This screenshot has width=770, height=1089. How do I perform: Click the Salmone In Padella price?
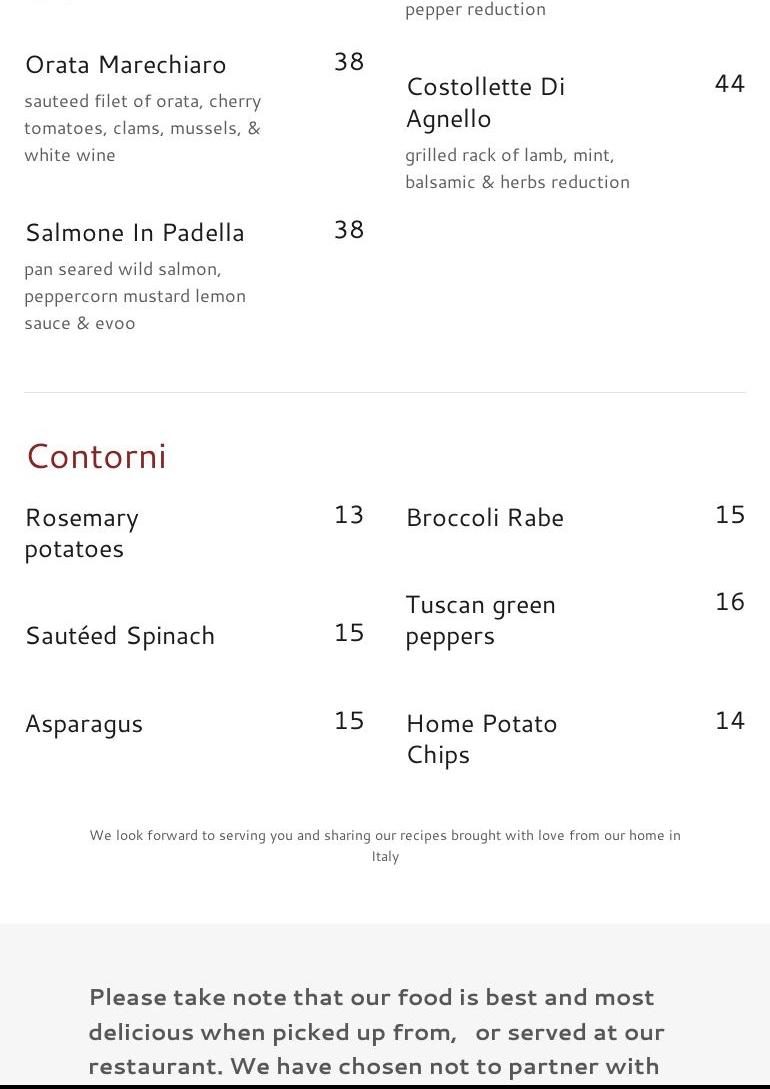coord(349,230)
